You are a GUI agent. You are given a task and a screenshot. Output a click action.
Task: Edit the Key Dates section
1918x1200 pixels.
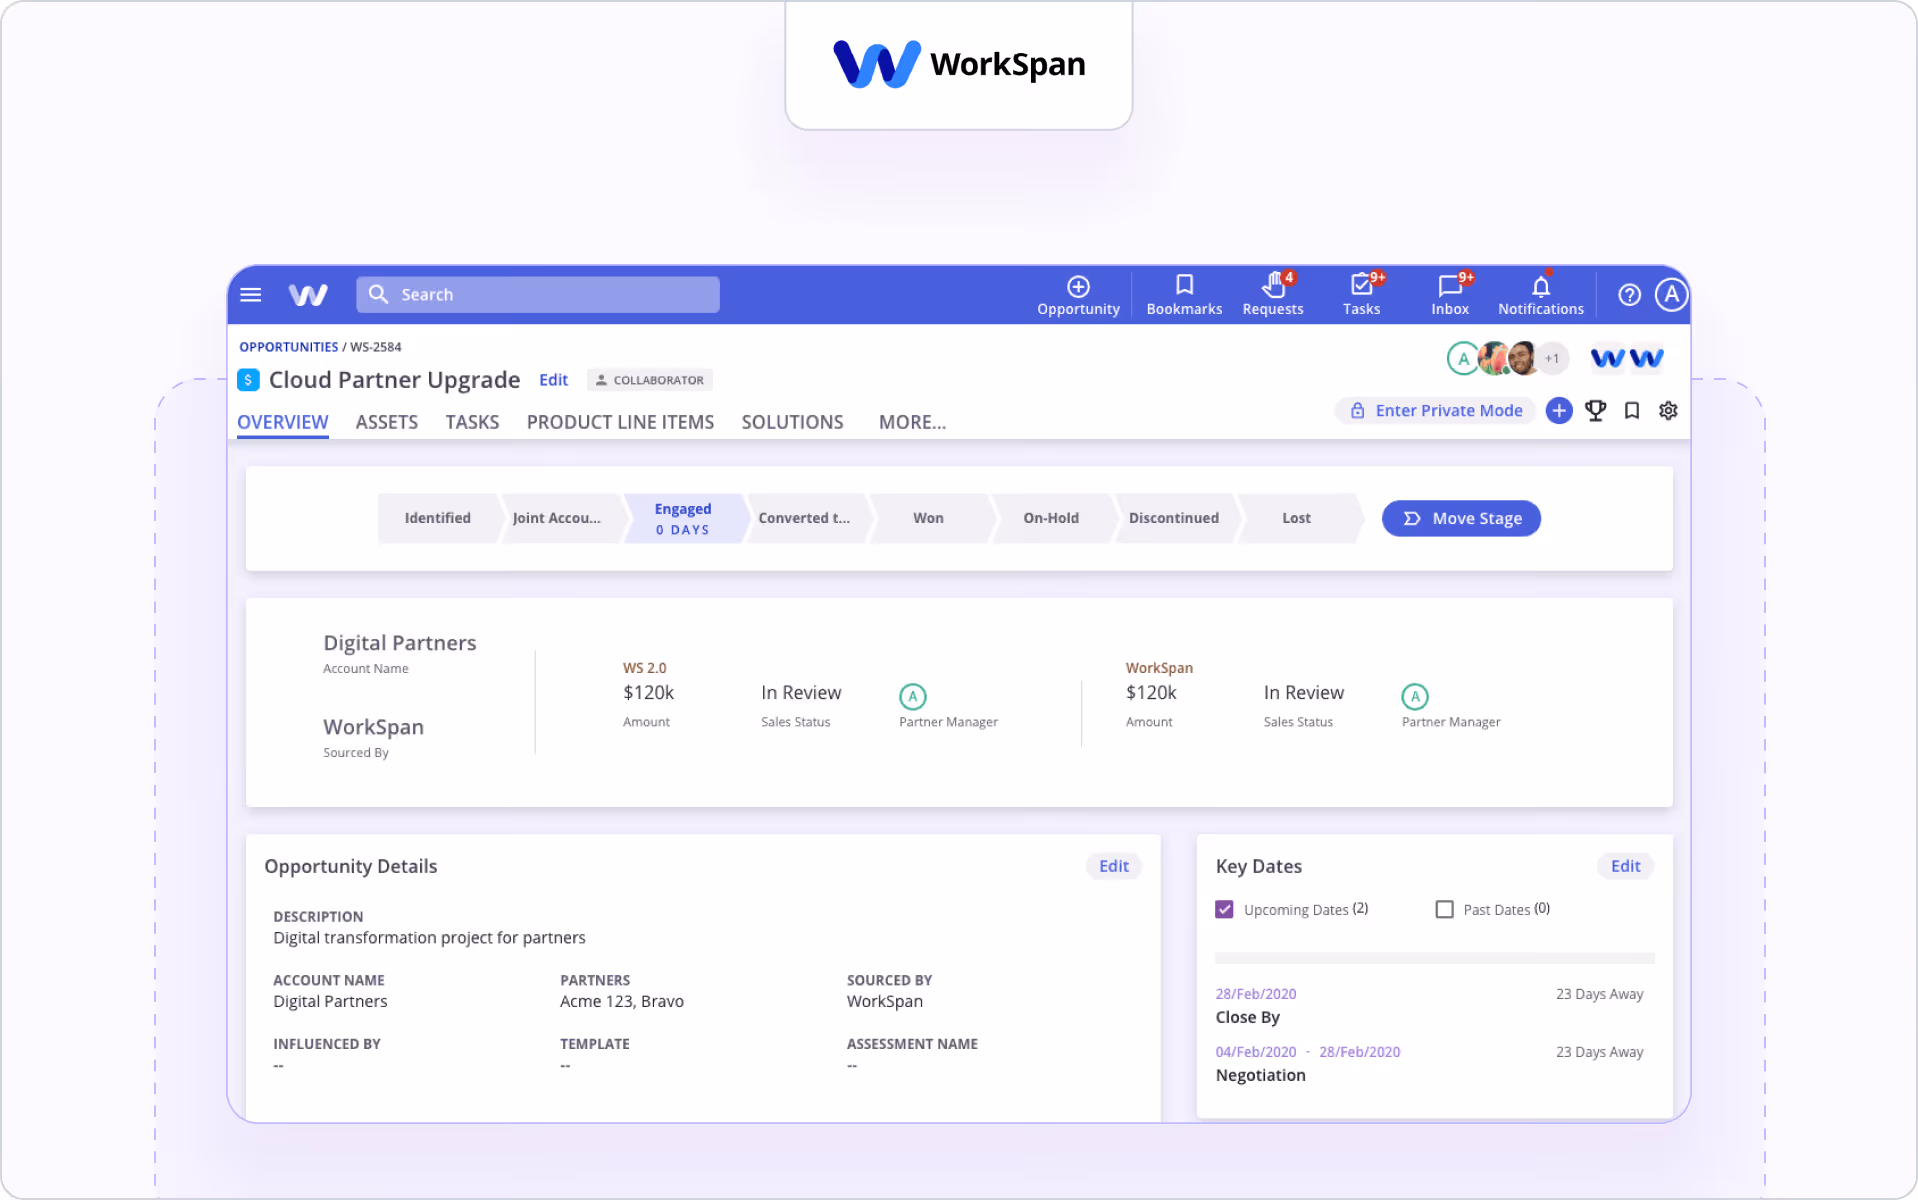point(1625,866)
